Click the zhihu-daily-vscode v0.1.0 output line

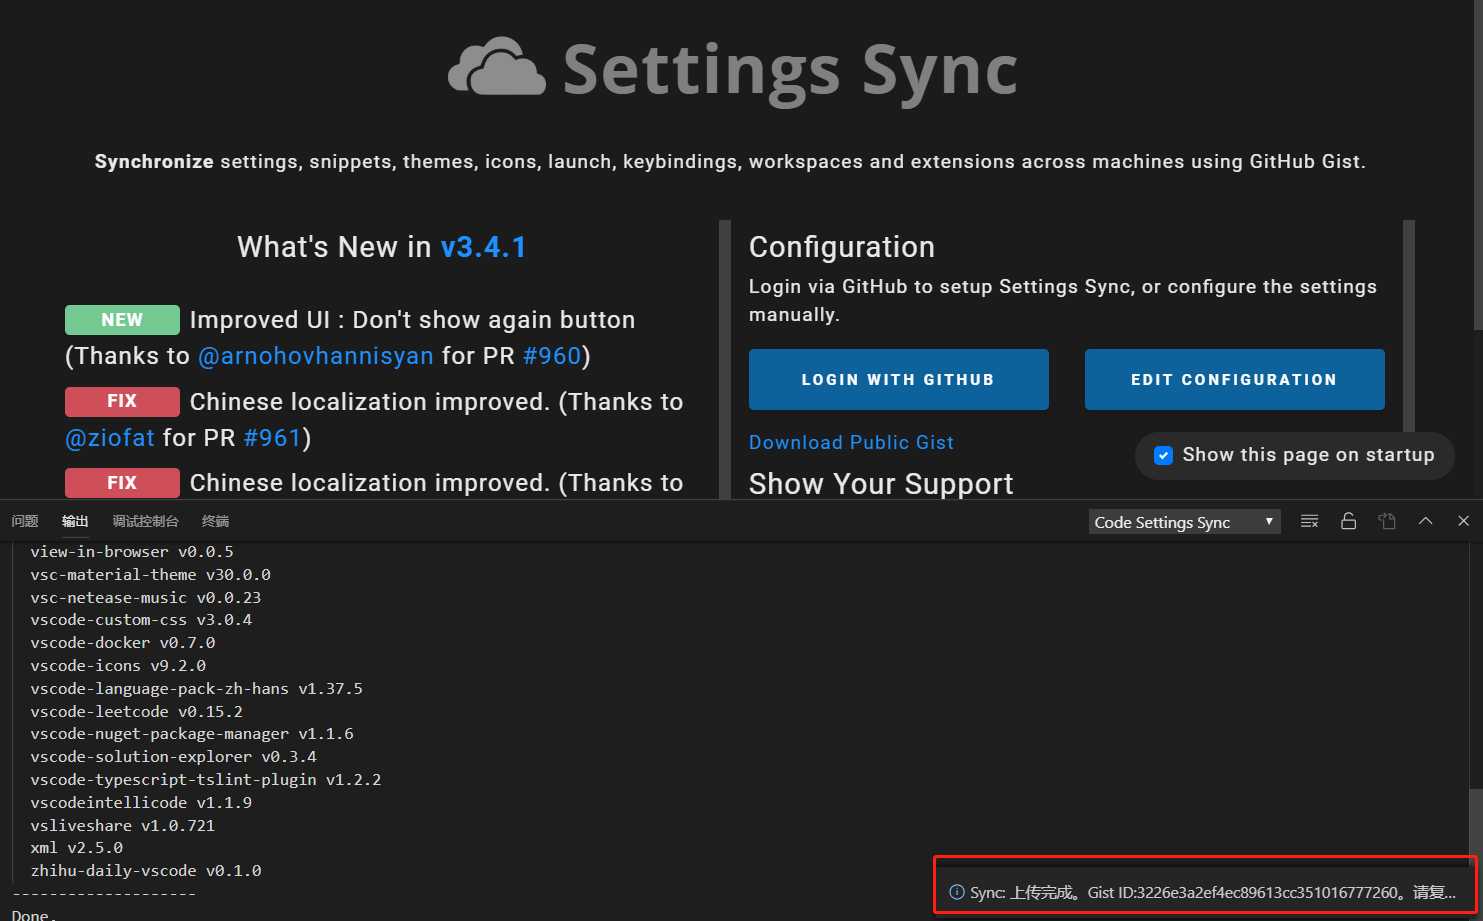click(x=146, y=870)
